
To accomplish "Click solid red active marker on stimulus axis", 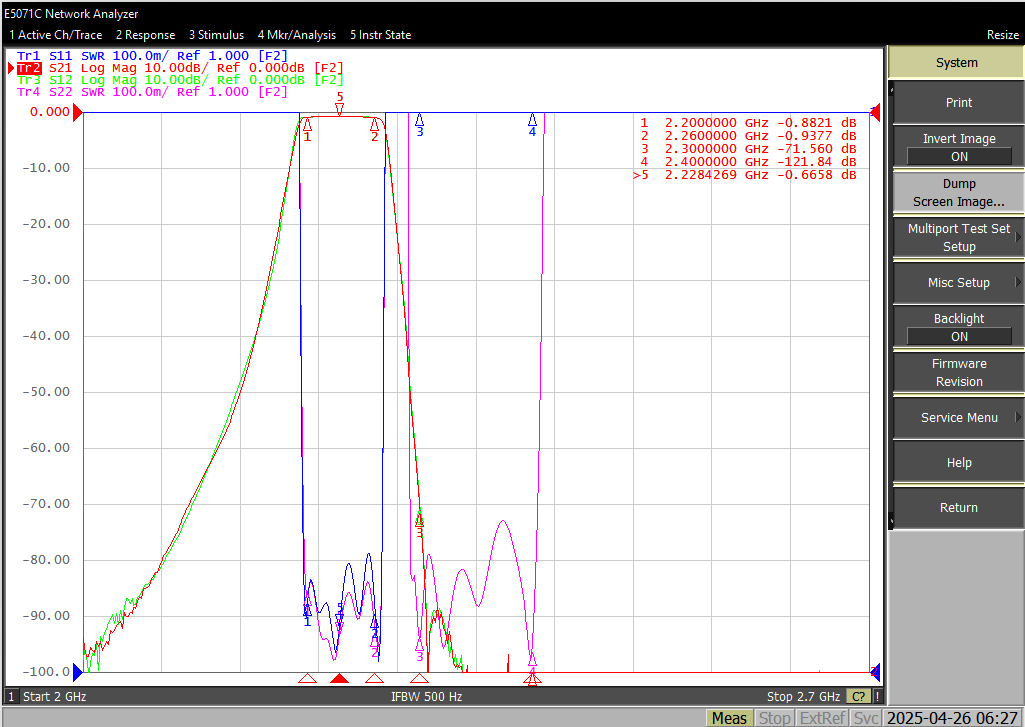I will click(x=339, y=678).
